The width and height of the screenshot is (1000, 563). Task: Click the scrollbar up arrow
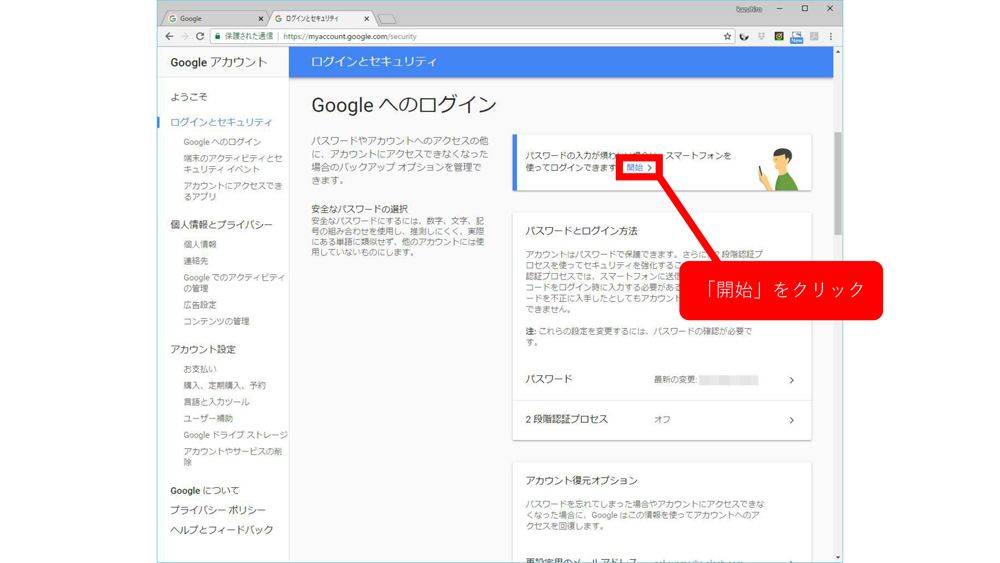837,52
